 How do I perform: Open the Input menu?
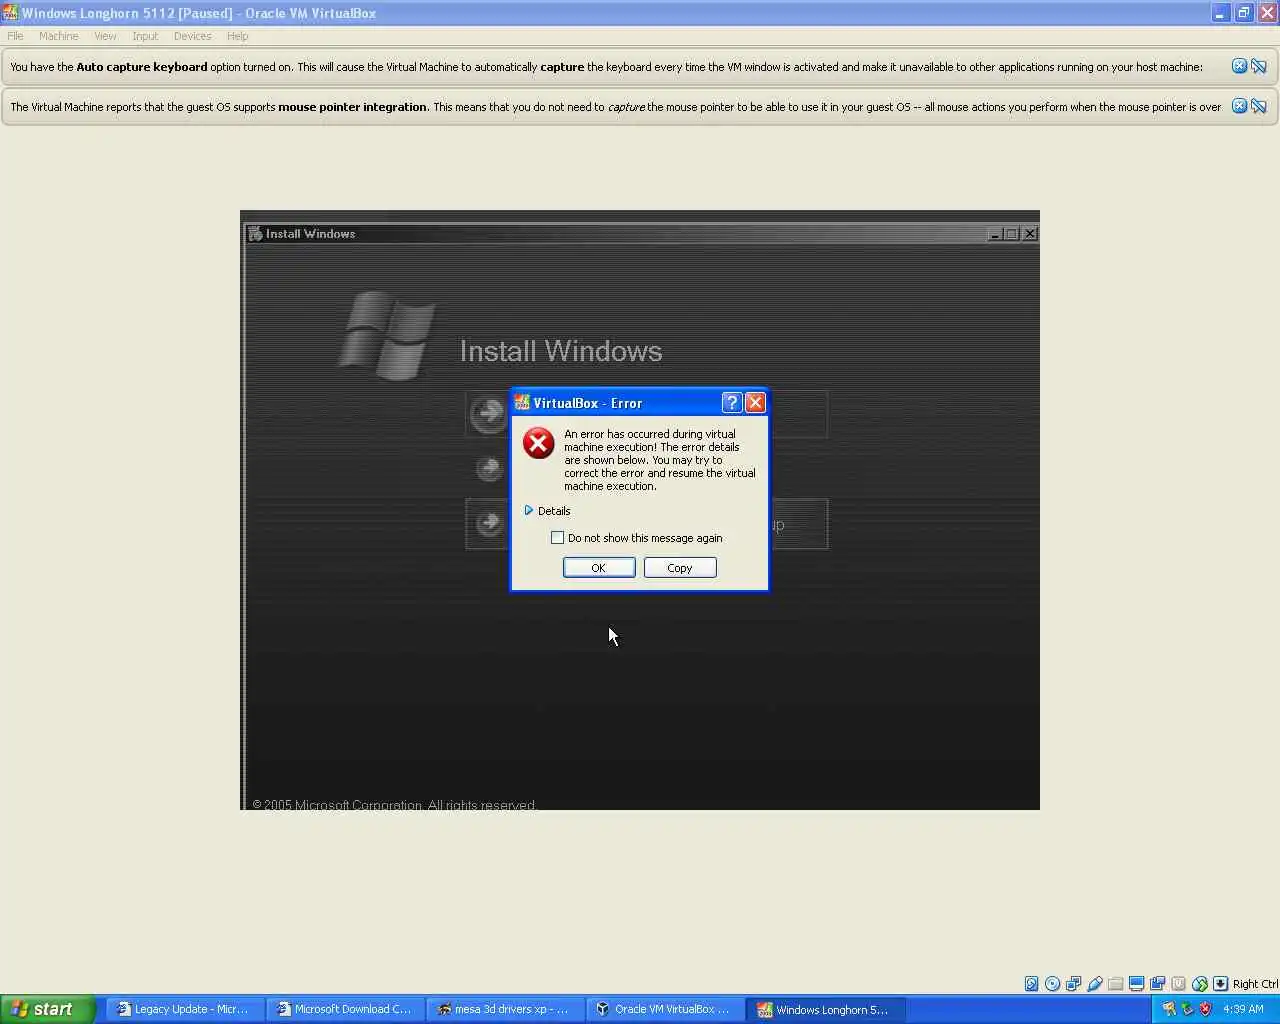pyautogui.click(x=145, y=36)
